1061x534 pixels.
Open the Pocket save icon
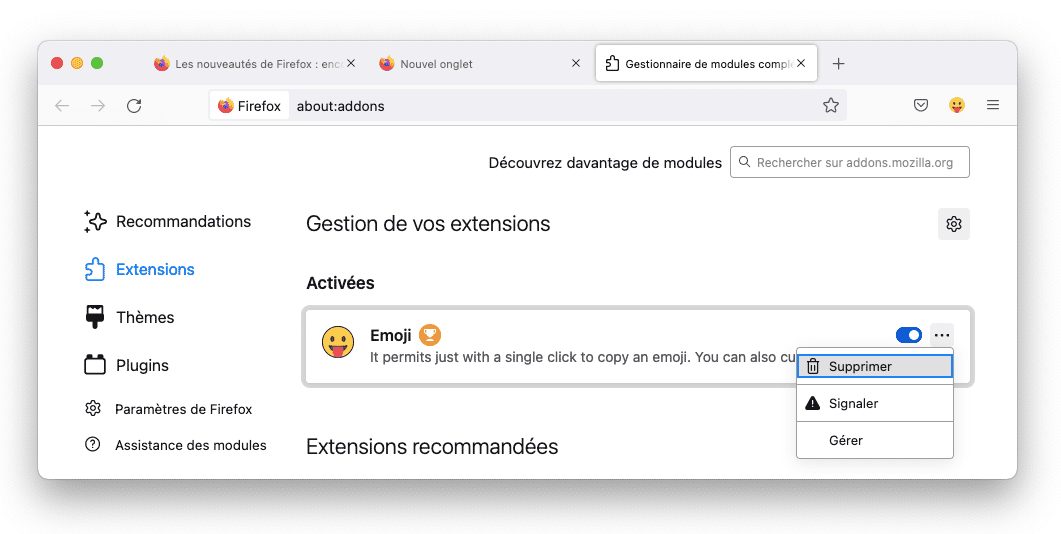(x=920, y=106)
